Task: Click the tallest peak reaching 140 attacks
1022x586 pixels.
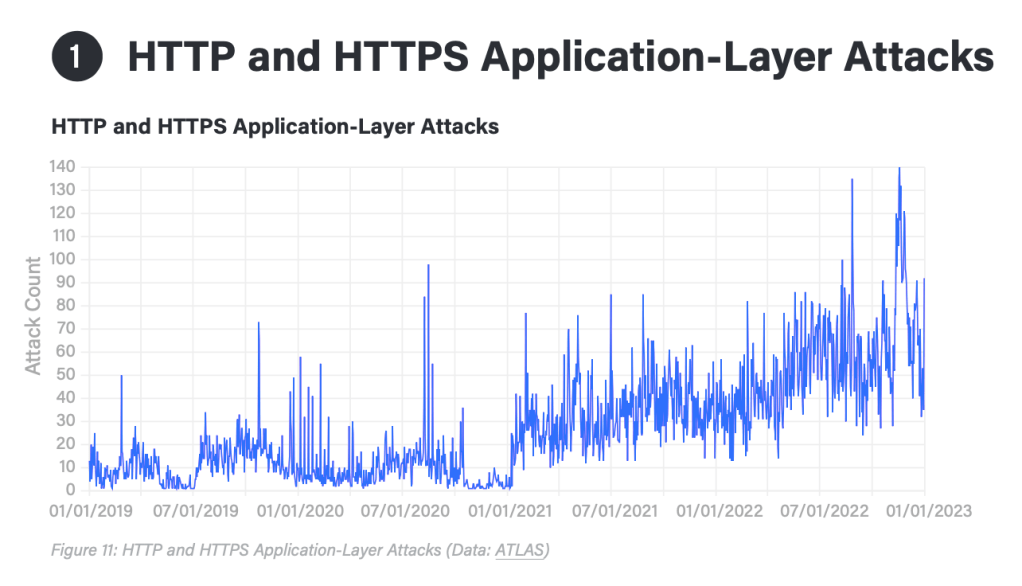Action: click(x=899, y=170)
